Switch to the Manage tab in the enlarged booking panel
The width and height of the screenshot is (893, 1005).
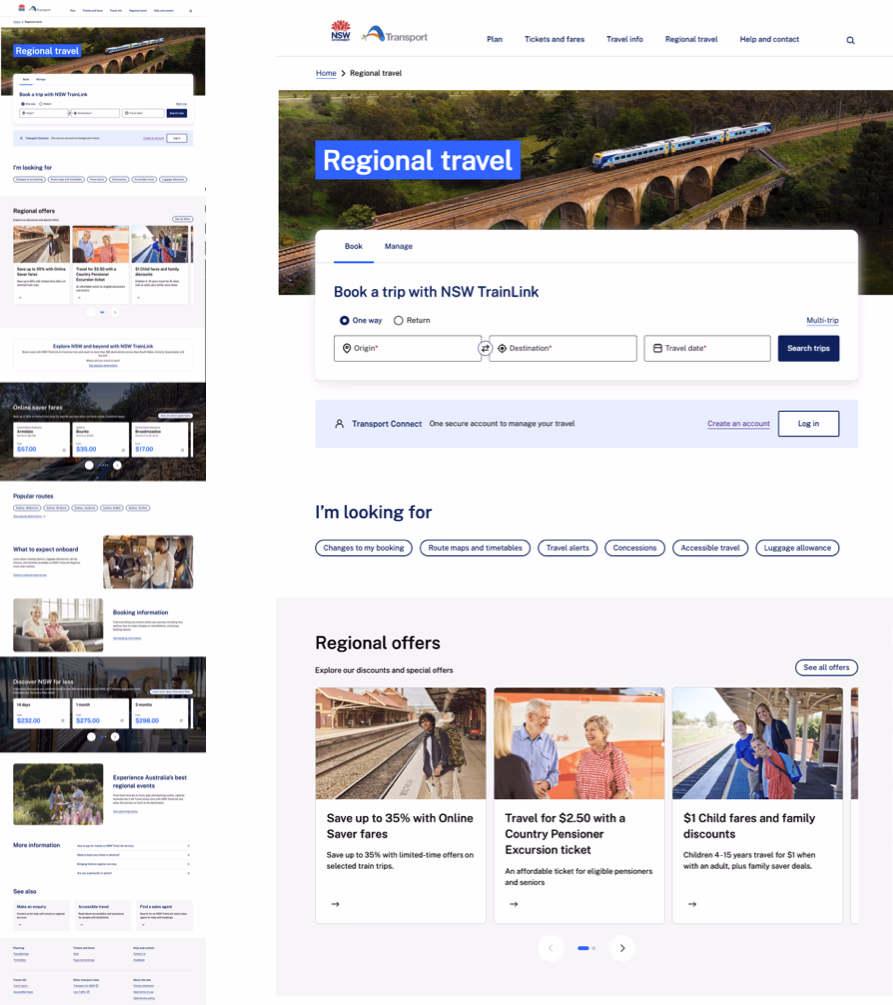click(398, 247)
